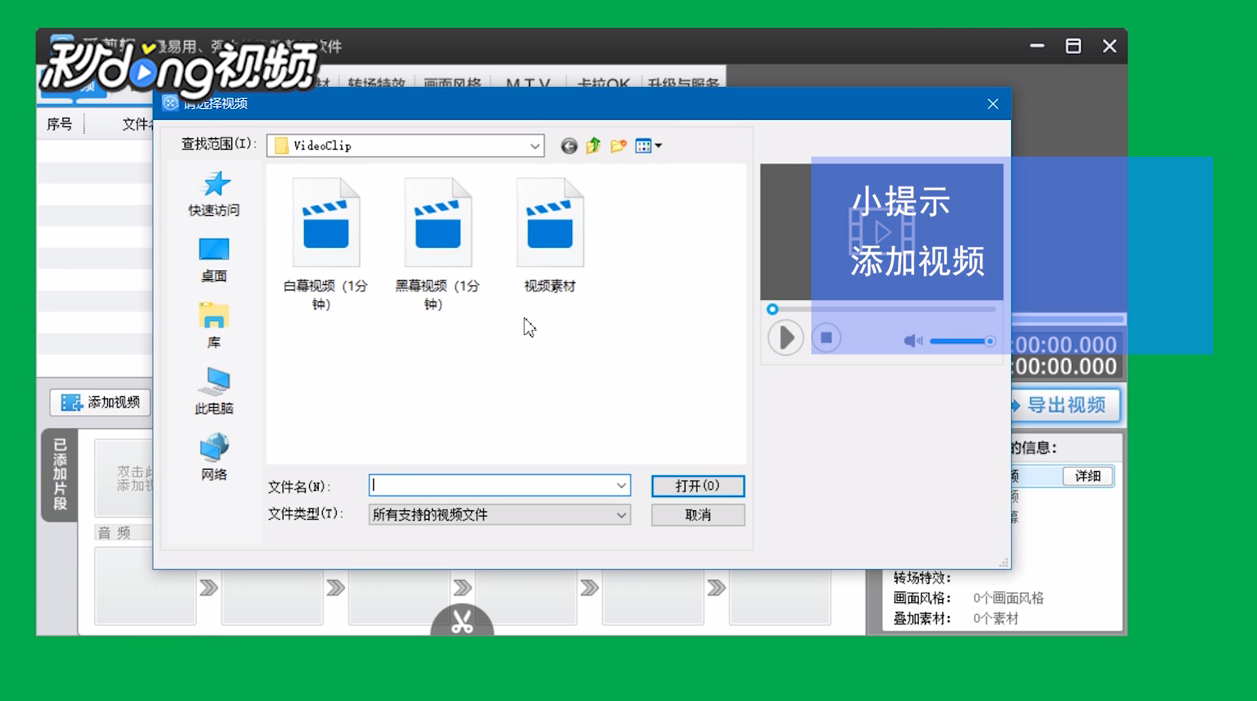Switch to the 转场特效 tab

coord(376,84)
